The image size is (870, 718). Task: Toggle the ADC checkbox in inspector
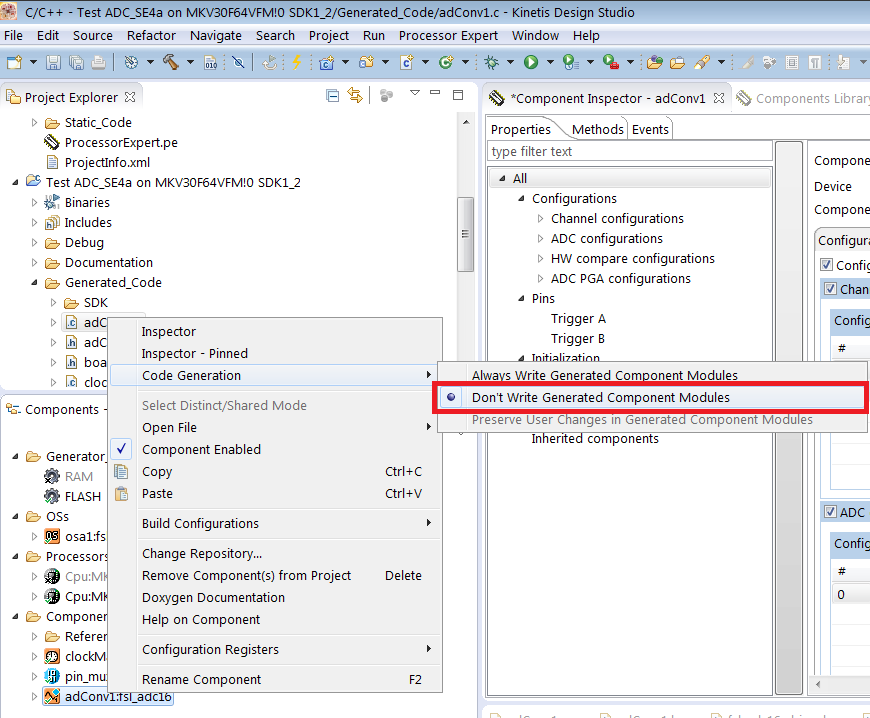(x=830, y=512)
